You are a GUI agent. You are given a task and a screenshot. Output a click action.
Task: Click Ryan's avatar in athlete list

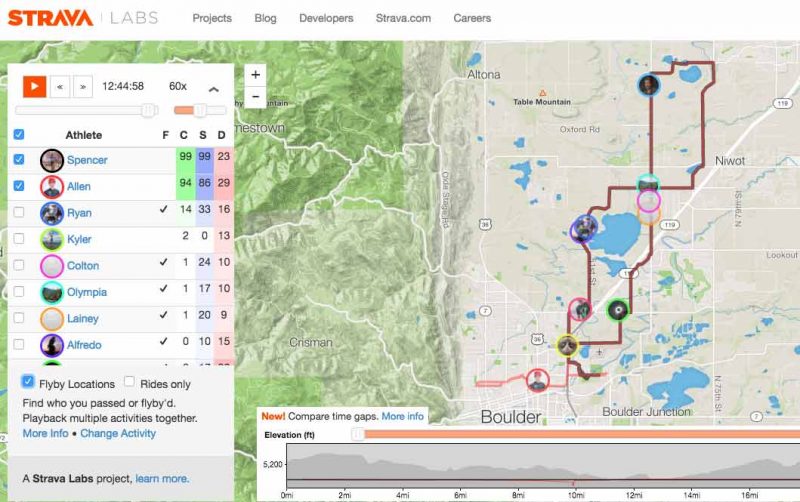(x=51, y=213)
